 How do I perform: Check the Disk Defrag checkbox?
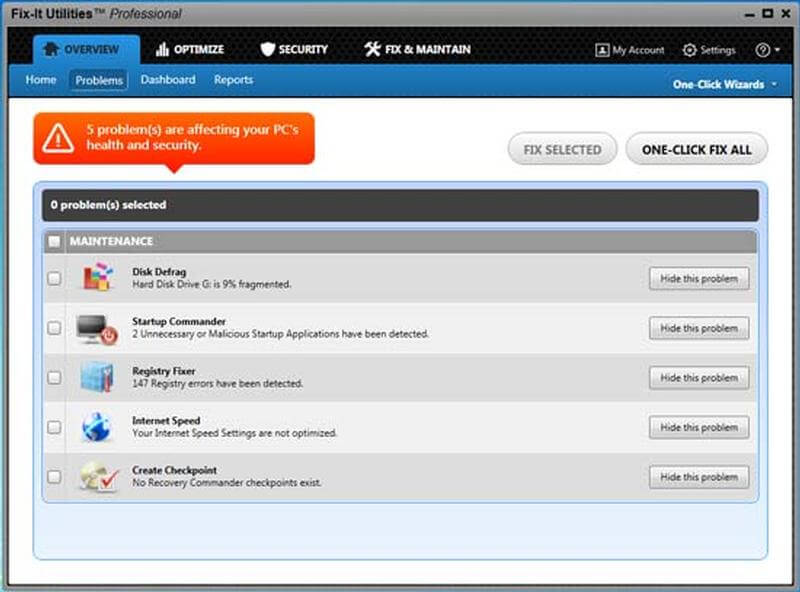(54, 279)
